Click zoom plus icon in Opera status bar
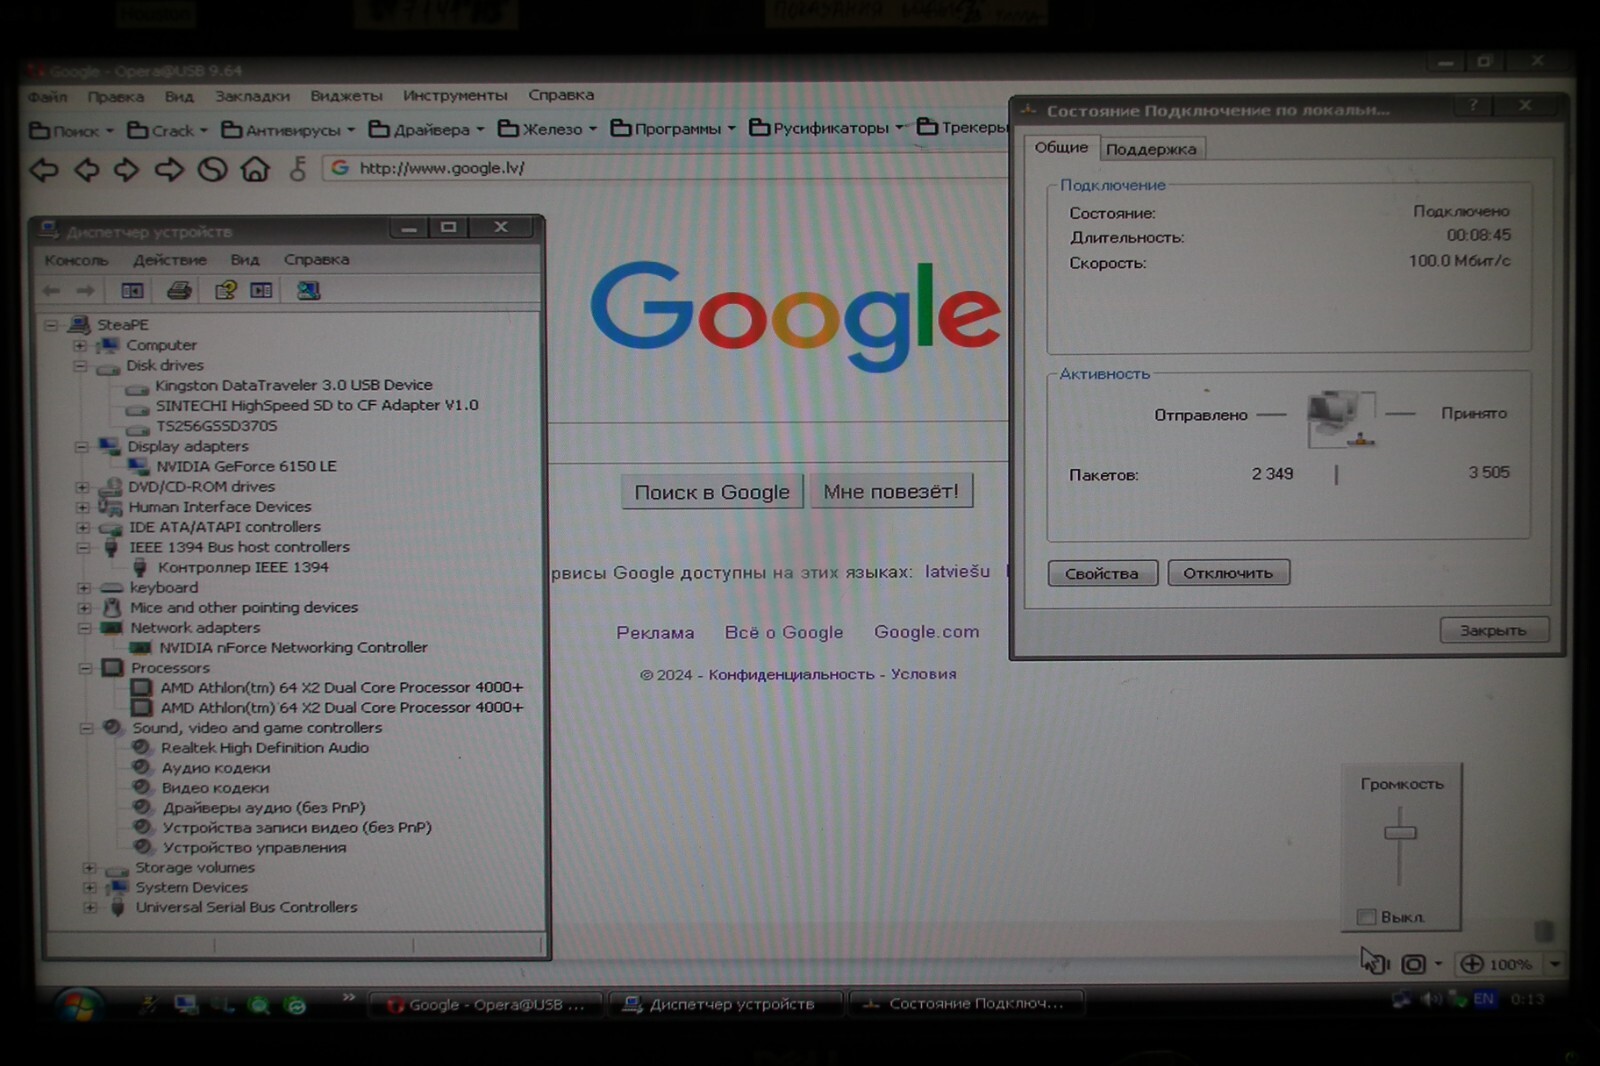The image size is (1600, 1066). [x=1472, y=964]
